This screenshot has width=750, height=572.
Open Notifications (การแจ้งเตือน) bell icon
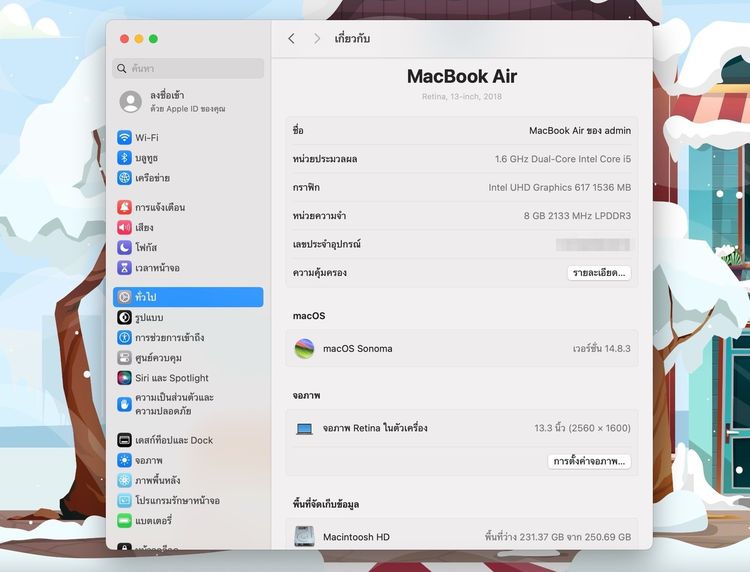point(124,207)
